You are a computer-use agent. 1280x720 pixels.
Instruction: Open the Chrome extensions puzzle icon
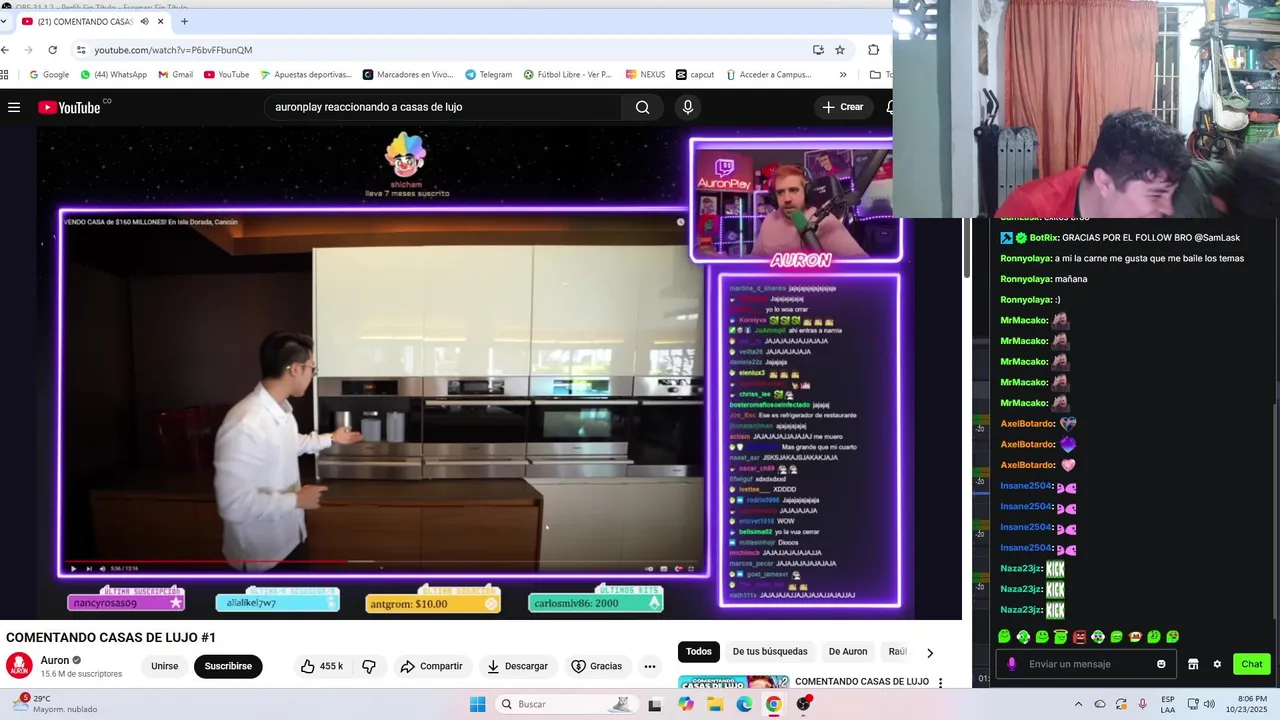874,50
